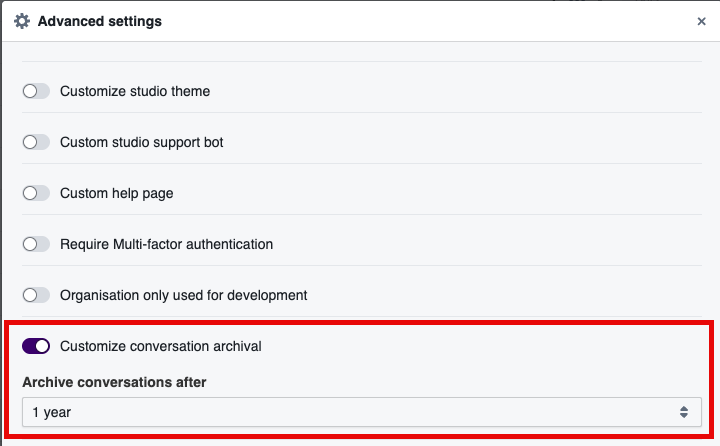Click the "Customize conversation archival" label text
This screenshot has height=446, width=720.
160,346
